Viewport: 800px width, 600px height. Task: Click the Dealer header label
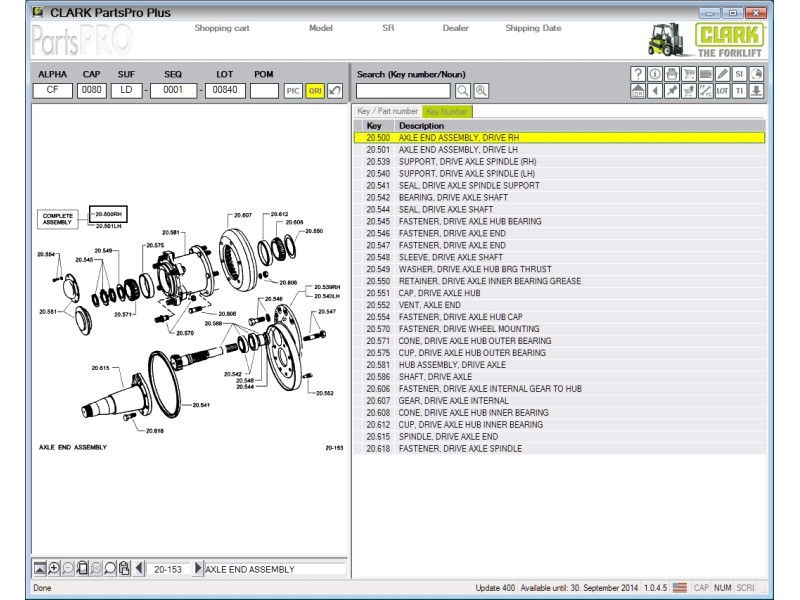pyautogui.click(x=456, y=28)
